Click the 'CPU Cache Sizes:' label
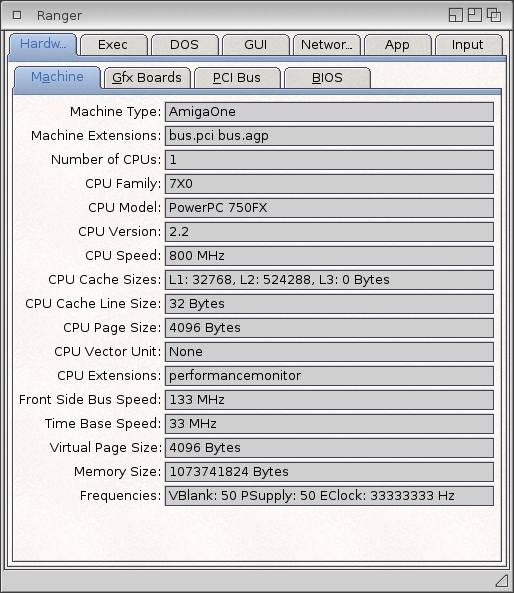This screenshot has width=514, height=593. pos(104,280)
